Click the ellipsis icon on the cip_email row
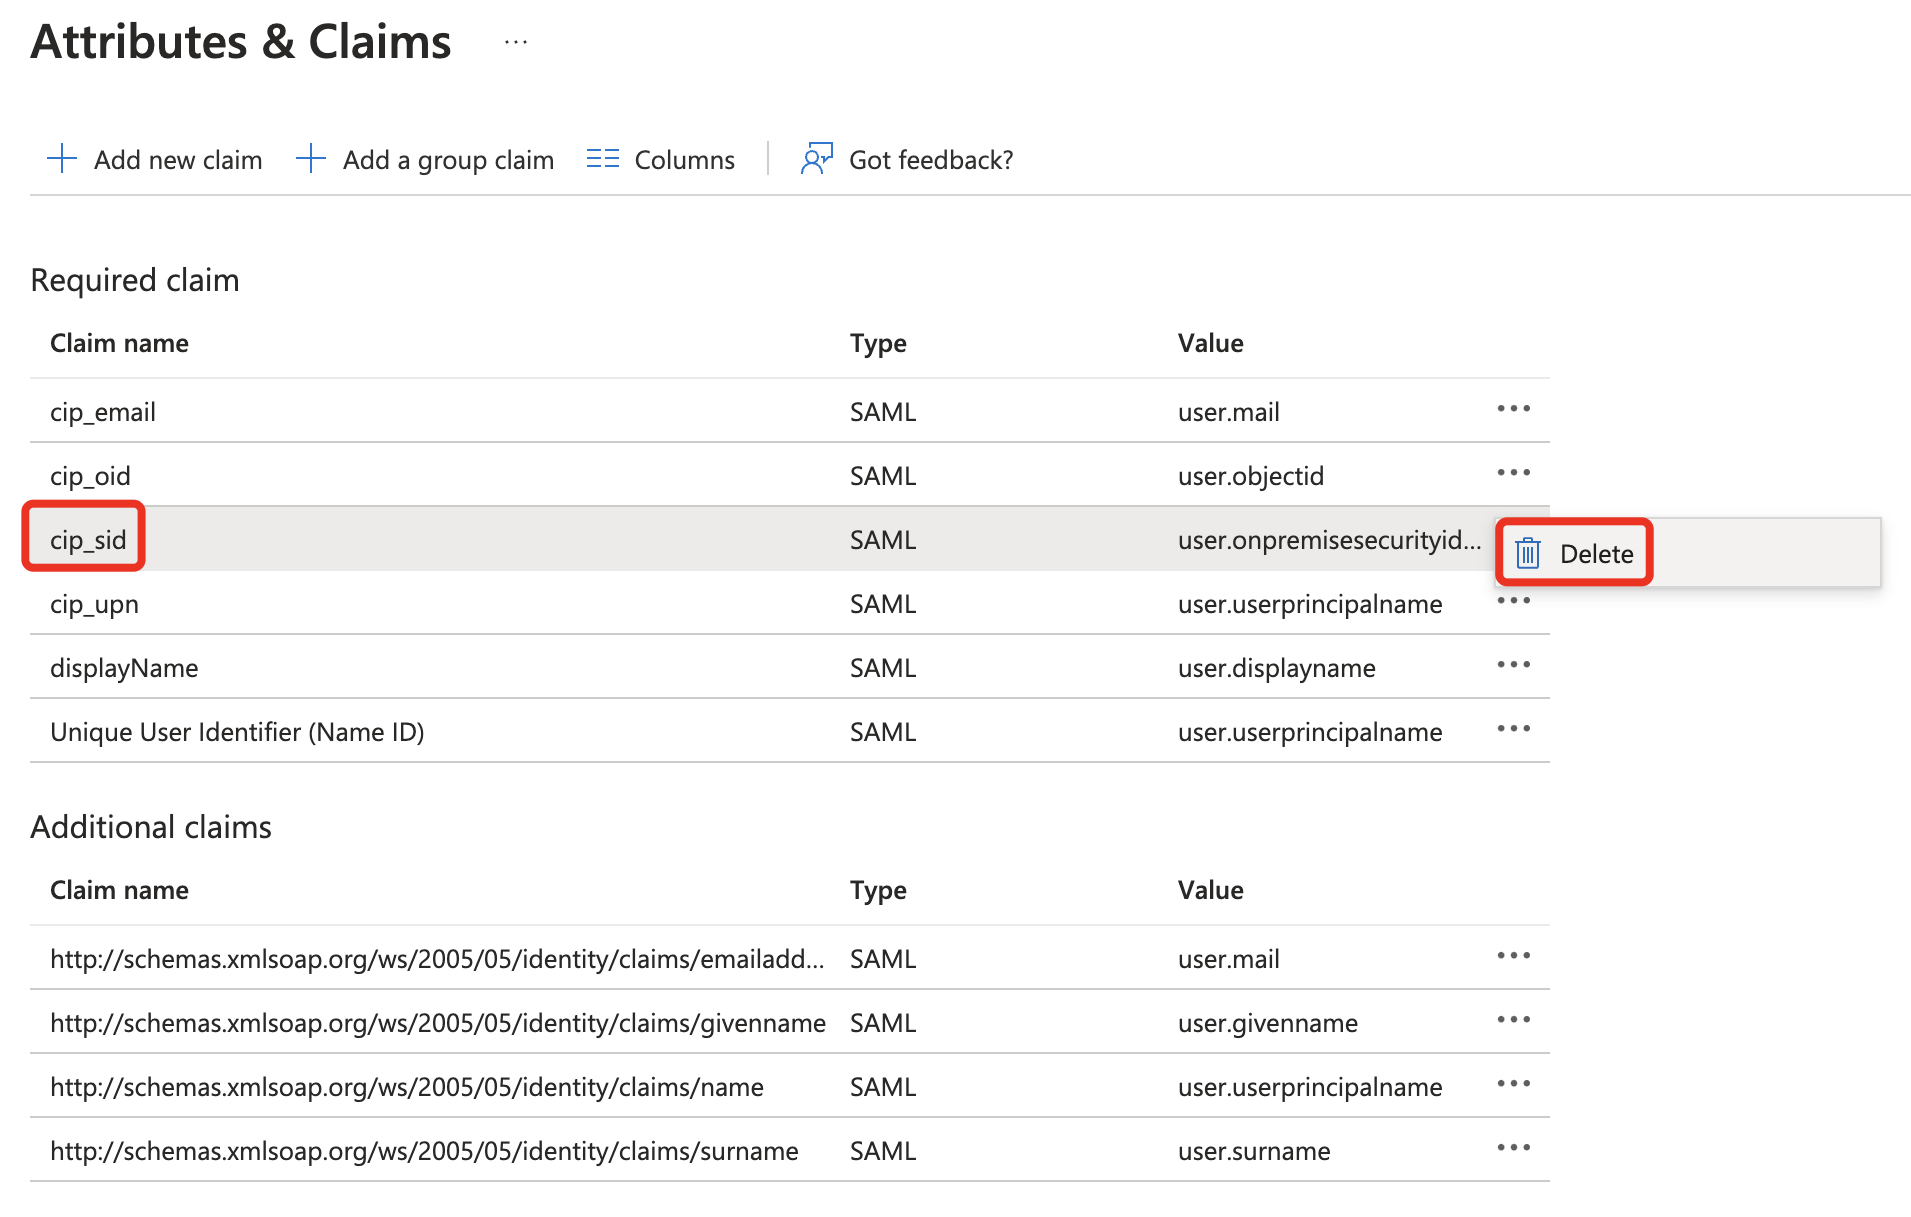The height and width of the screenshot is (1217, 1911). click(1513, 408)
